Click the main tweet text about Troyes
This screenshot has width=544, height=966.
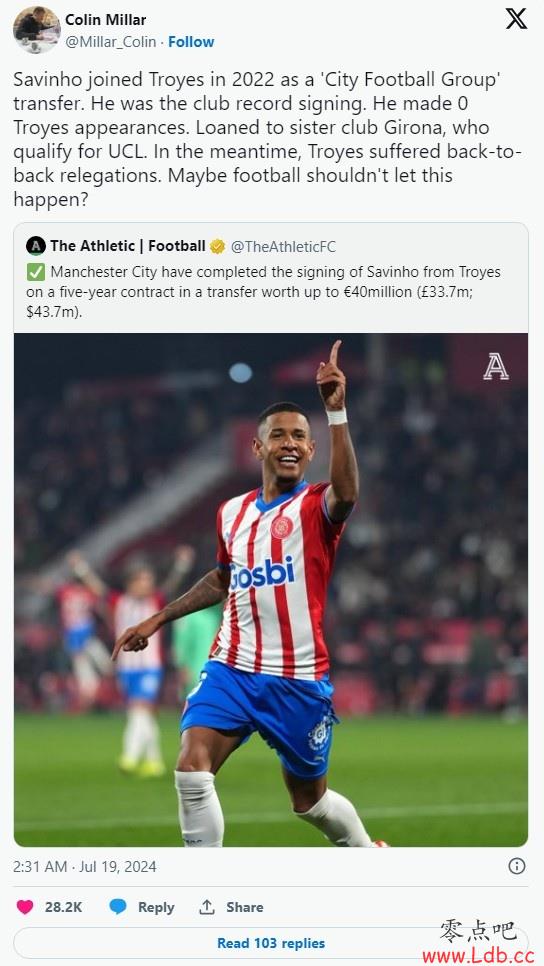click(267, 139)
